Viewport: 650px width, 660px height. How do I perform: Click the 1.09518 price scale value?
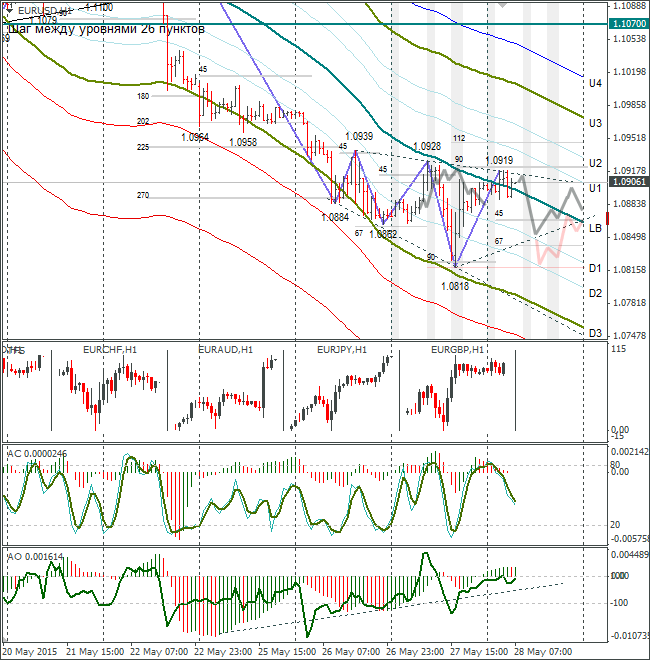pyautogui.click(x=629, y=138)
